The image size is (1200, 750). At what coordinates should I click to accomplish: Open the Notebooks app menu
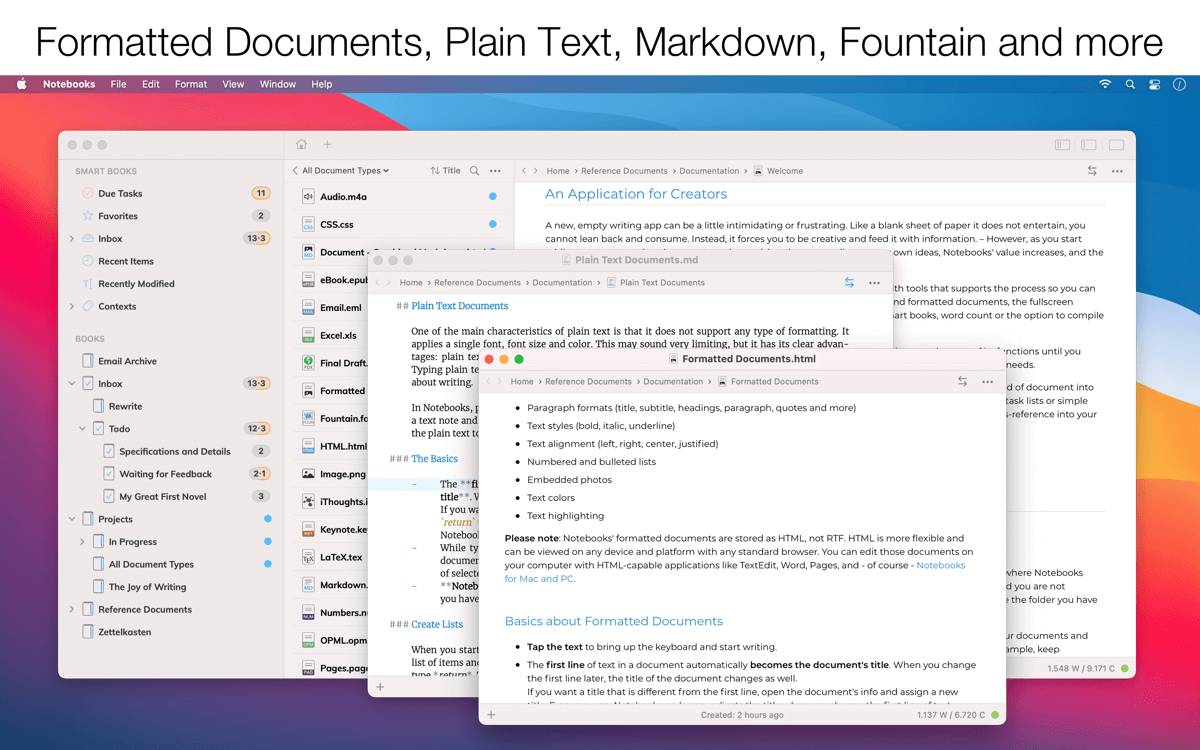point(69,85)
